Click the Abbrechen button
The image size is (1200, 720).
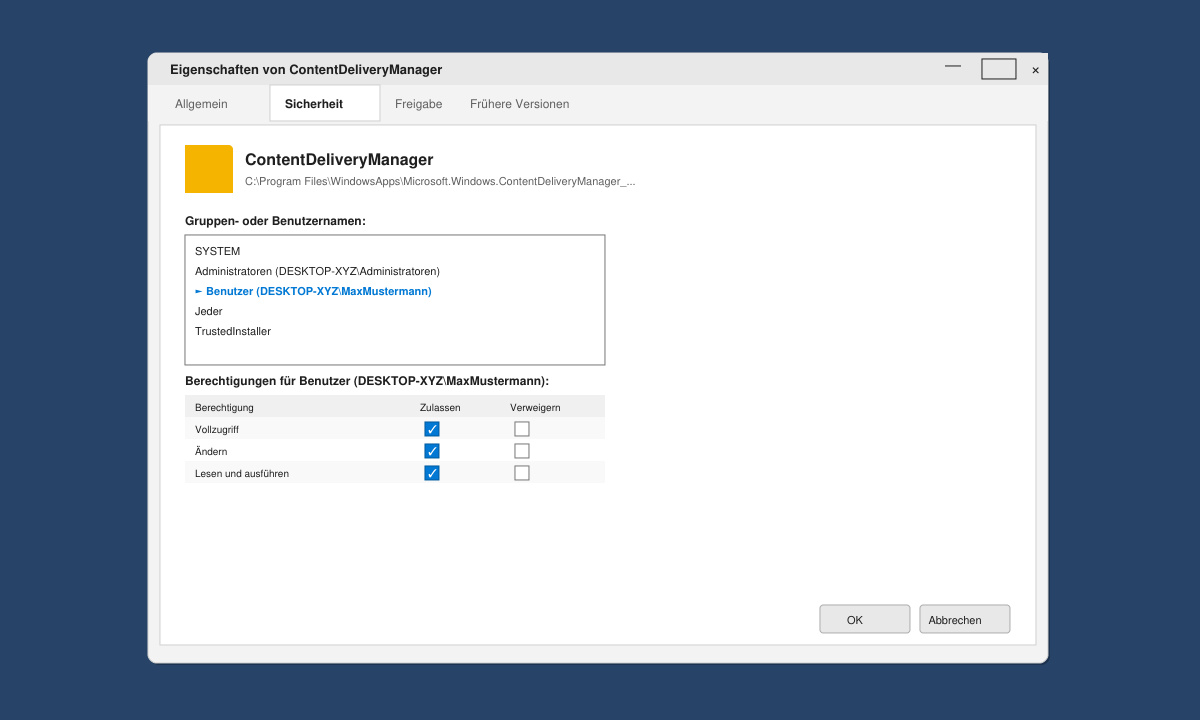click(x=965, y=620)
